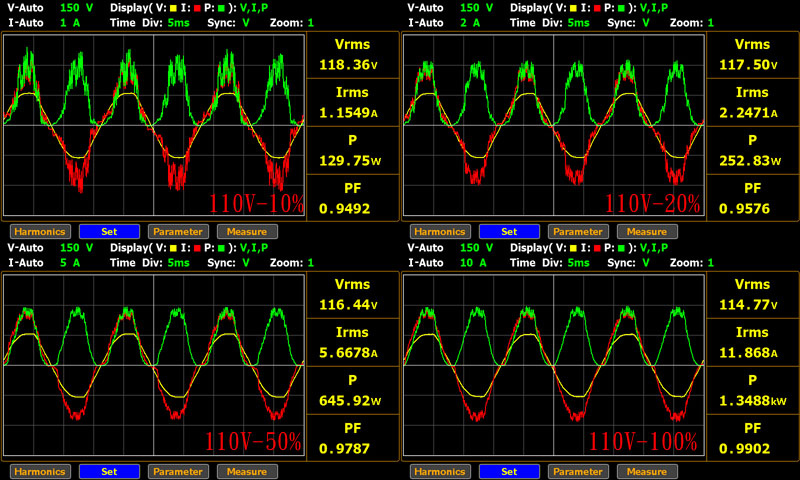Click the Time Div 5ms value in the 10% panel
Viewport: 800px width, 480px height.
pos(179,23)
